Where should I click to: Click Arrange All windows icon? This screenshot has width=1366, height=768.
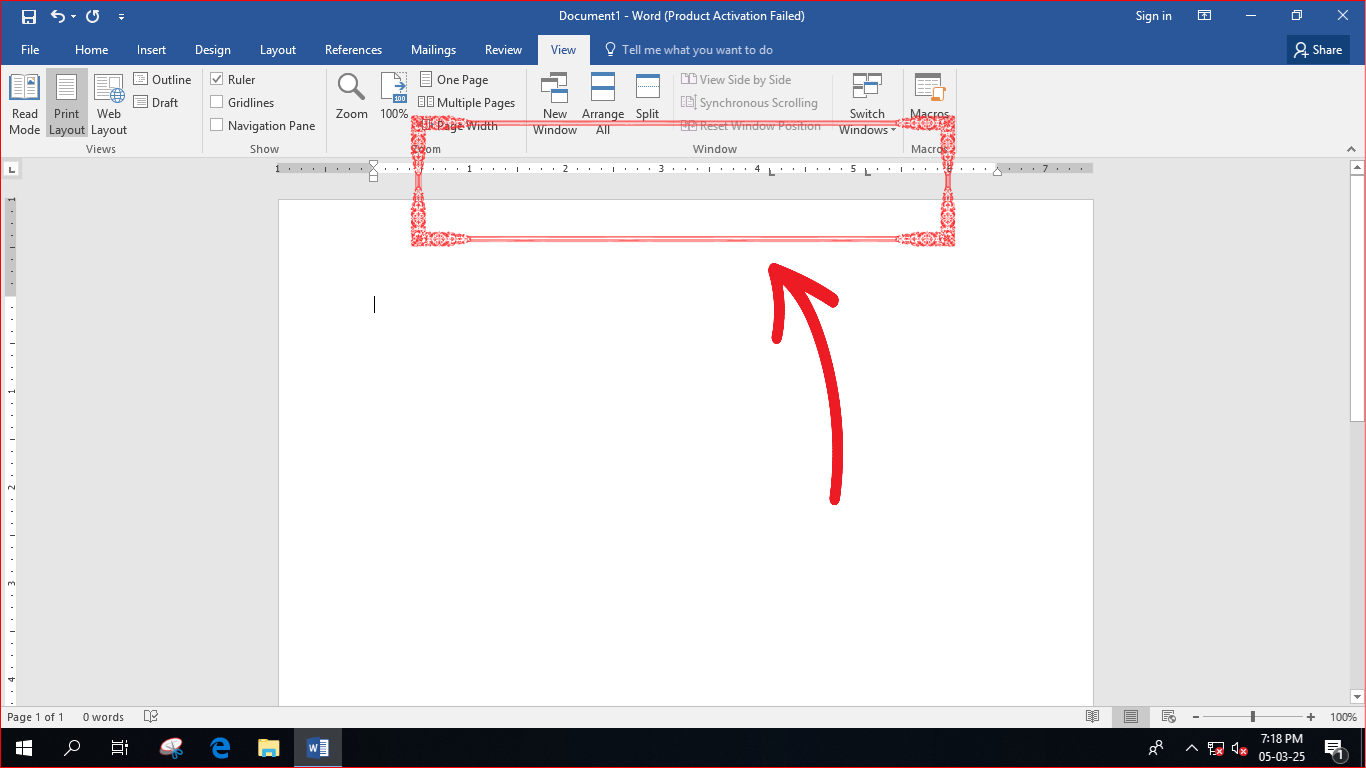click(603, 104)
